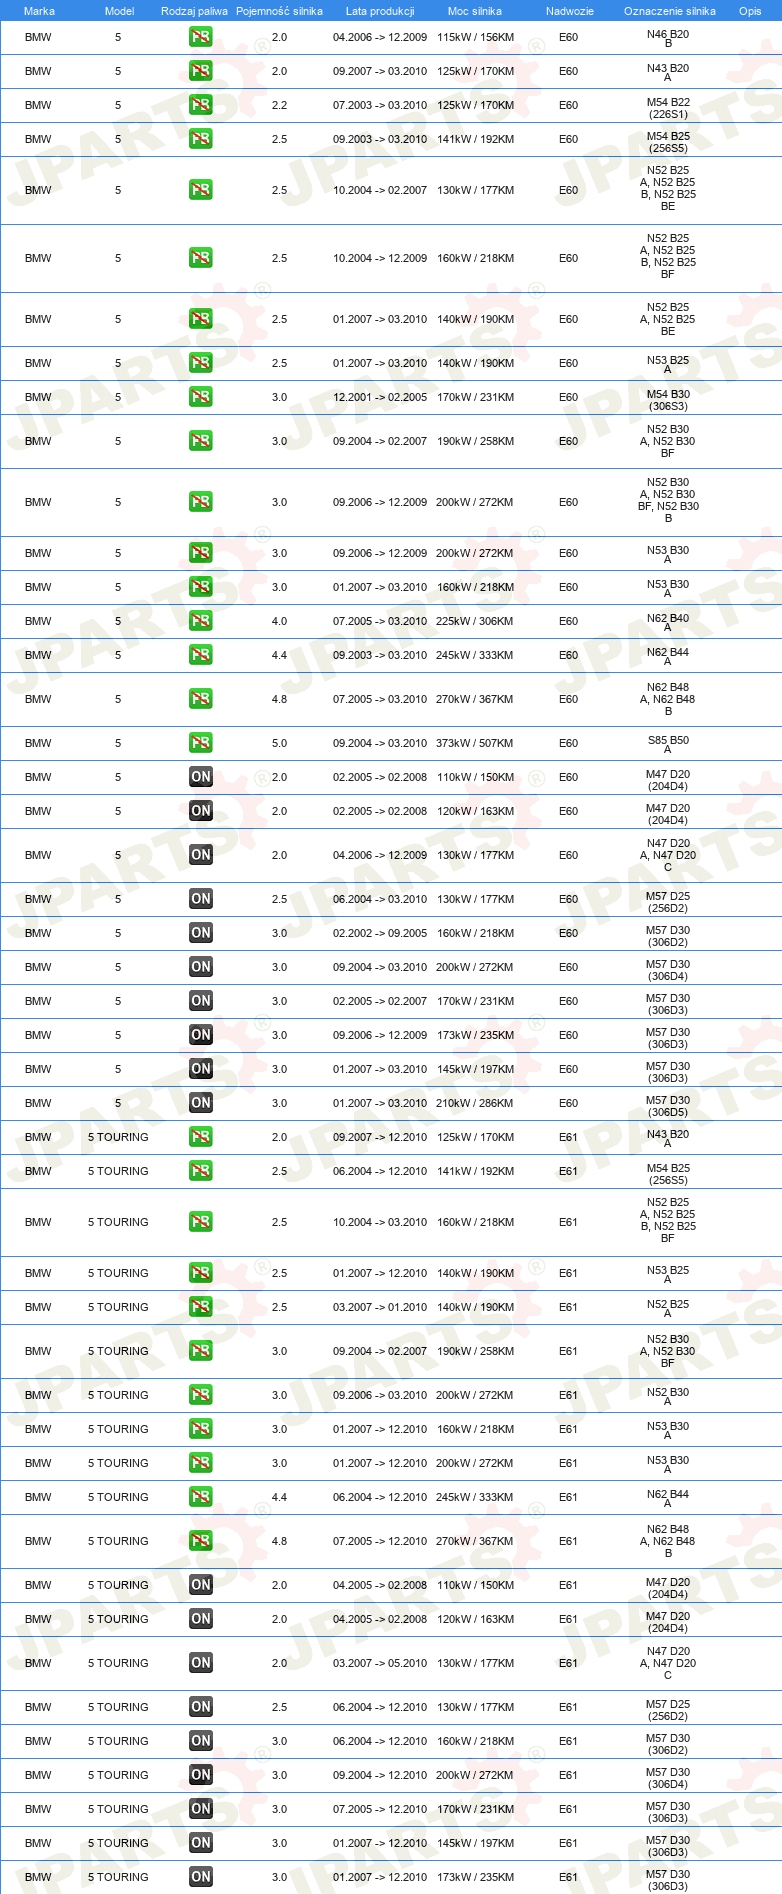Select petrol icon in 10.2004 -> 02.2007 row
This screenshot has width=782, height=1894.
point(201,190)
